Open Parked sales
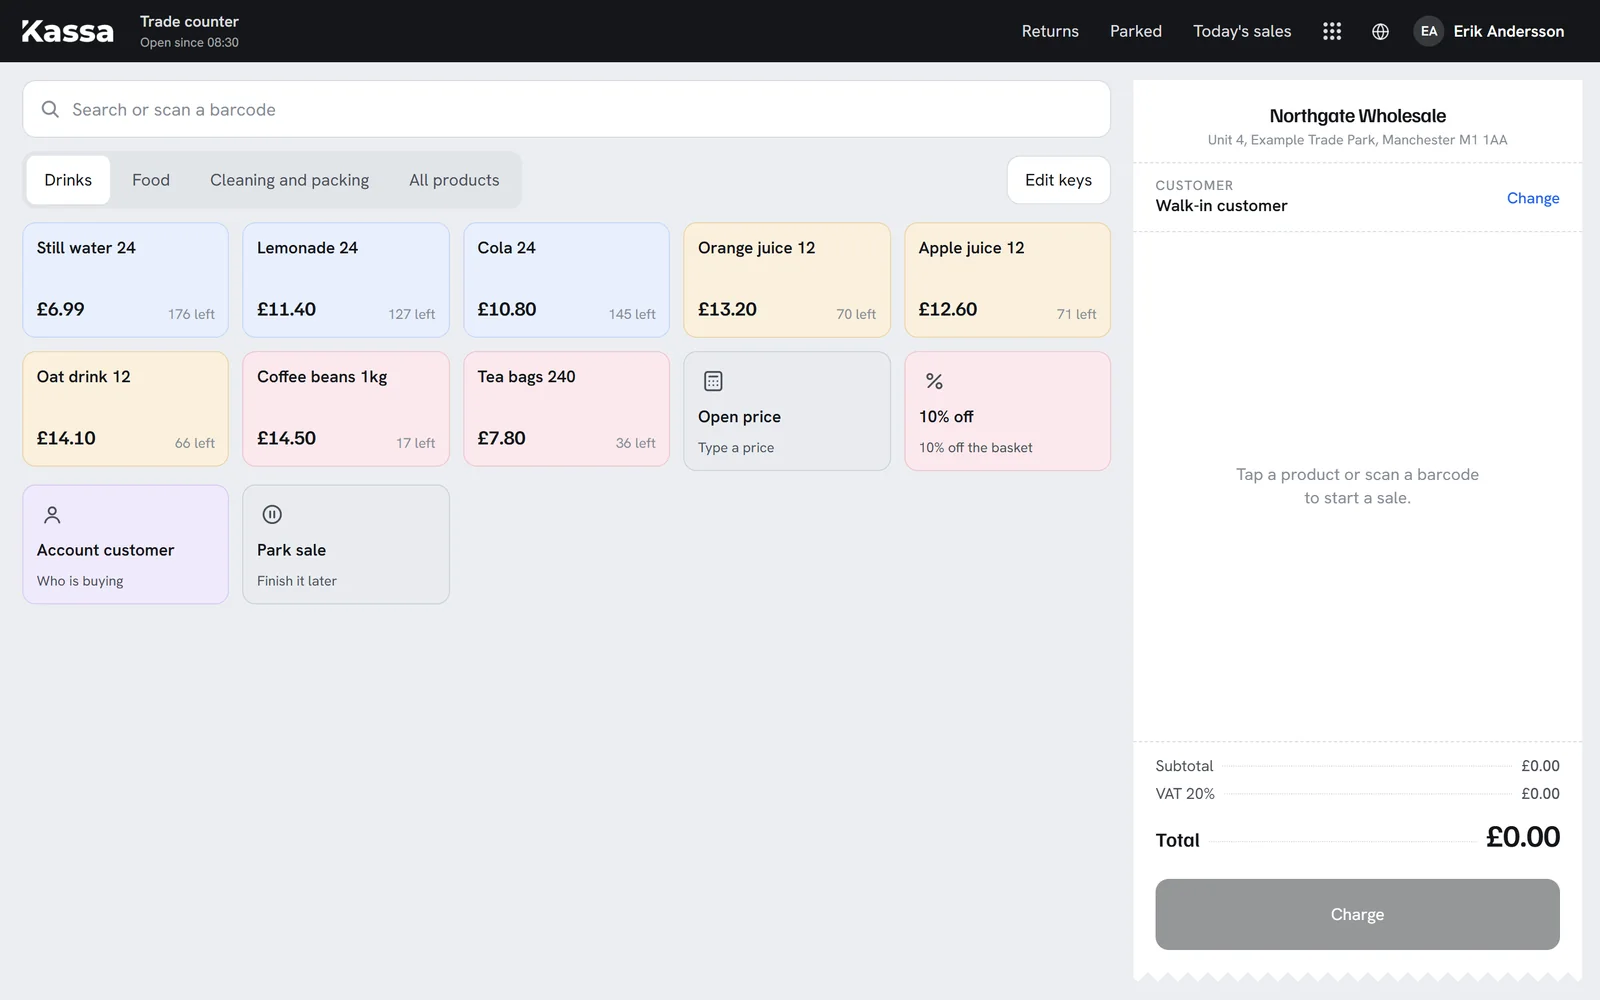Viewport: 1600px width, 1000px height. tap(1136, 31)
